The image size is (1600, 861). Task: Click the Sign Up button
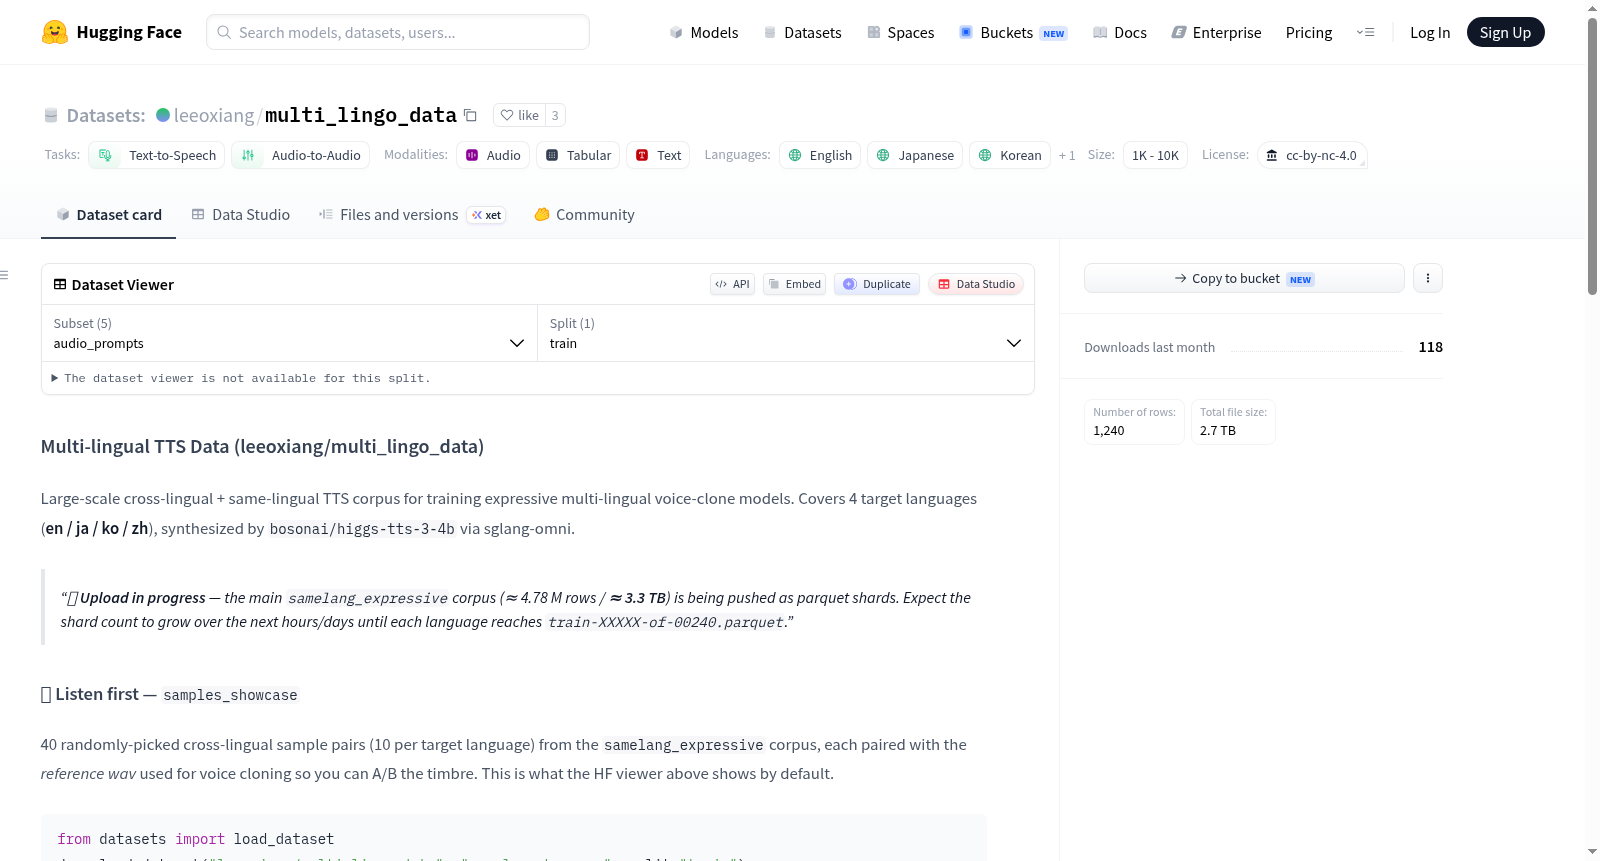point(1505,32)
